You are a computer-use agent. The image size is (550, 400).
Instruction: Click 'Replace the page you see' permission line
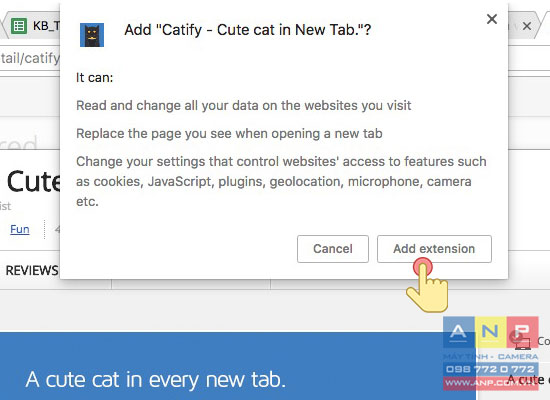pos(229,134)
